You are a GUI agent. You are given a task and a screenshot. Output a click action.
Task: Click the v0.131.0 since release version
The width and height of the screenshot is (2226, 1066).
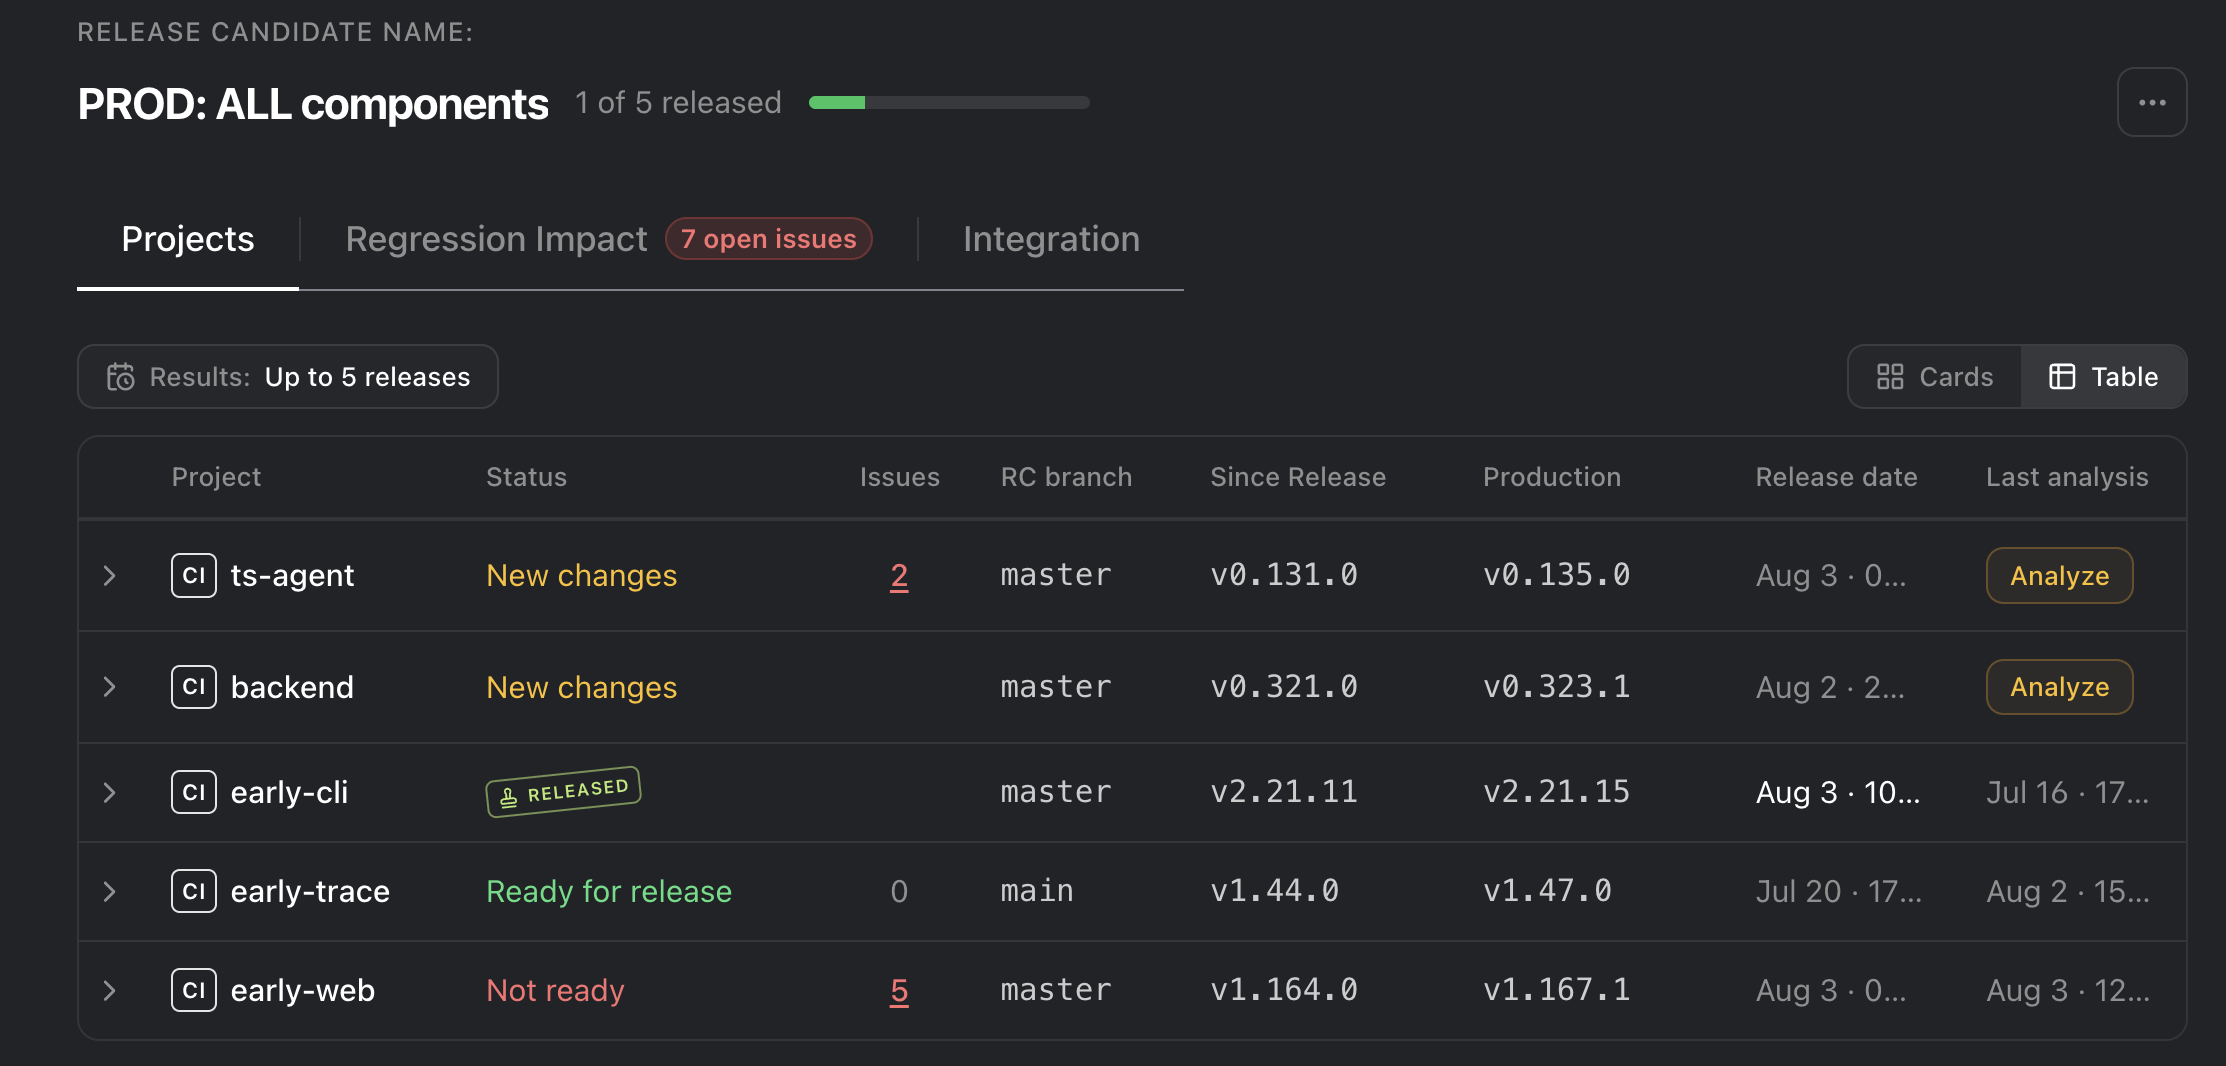pos(1284,575)
